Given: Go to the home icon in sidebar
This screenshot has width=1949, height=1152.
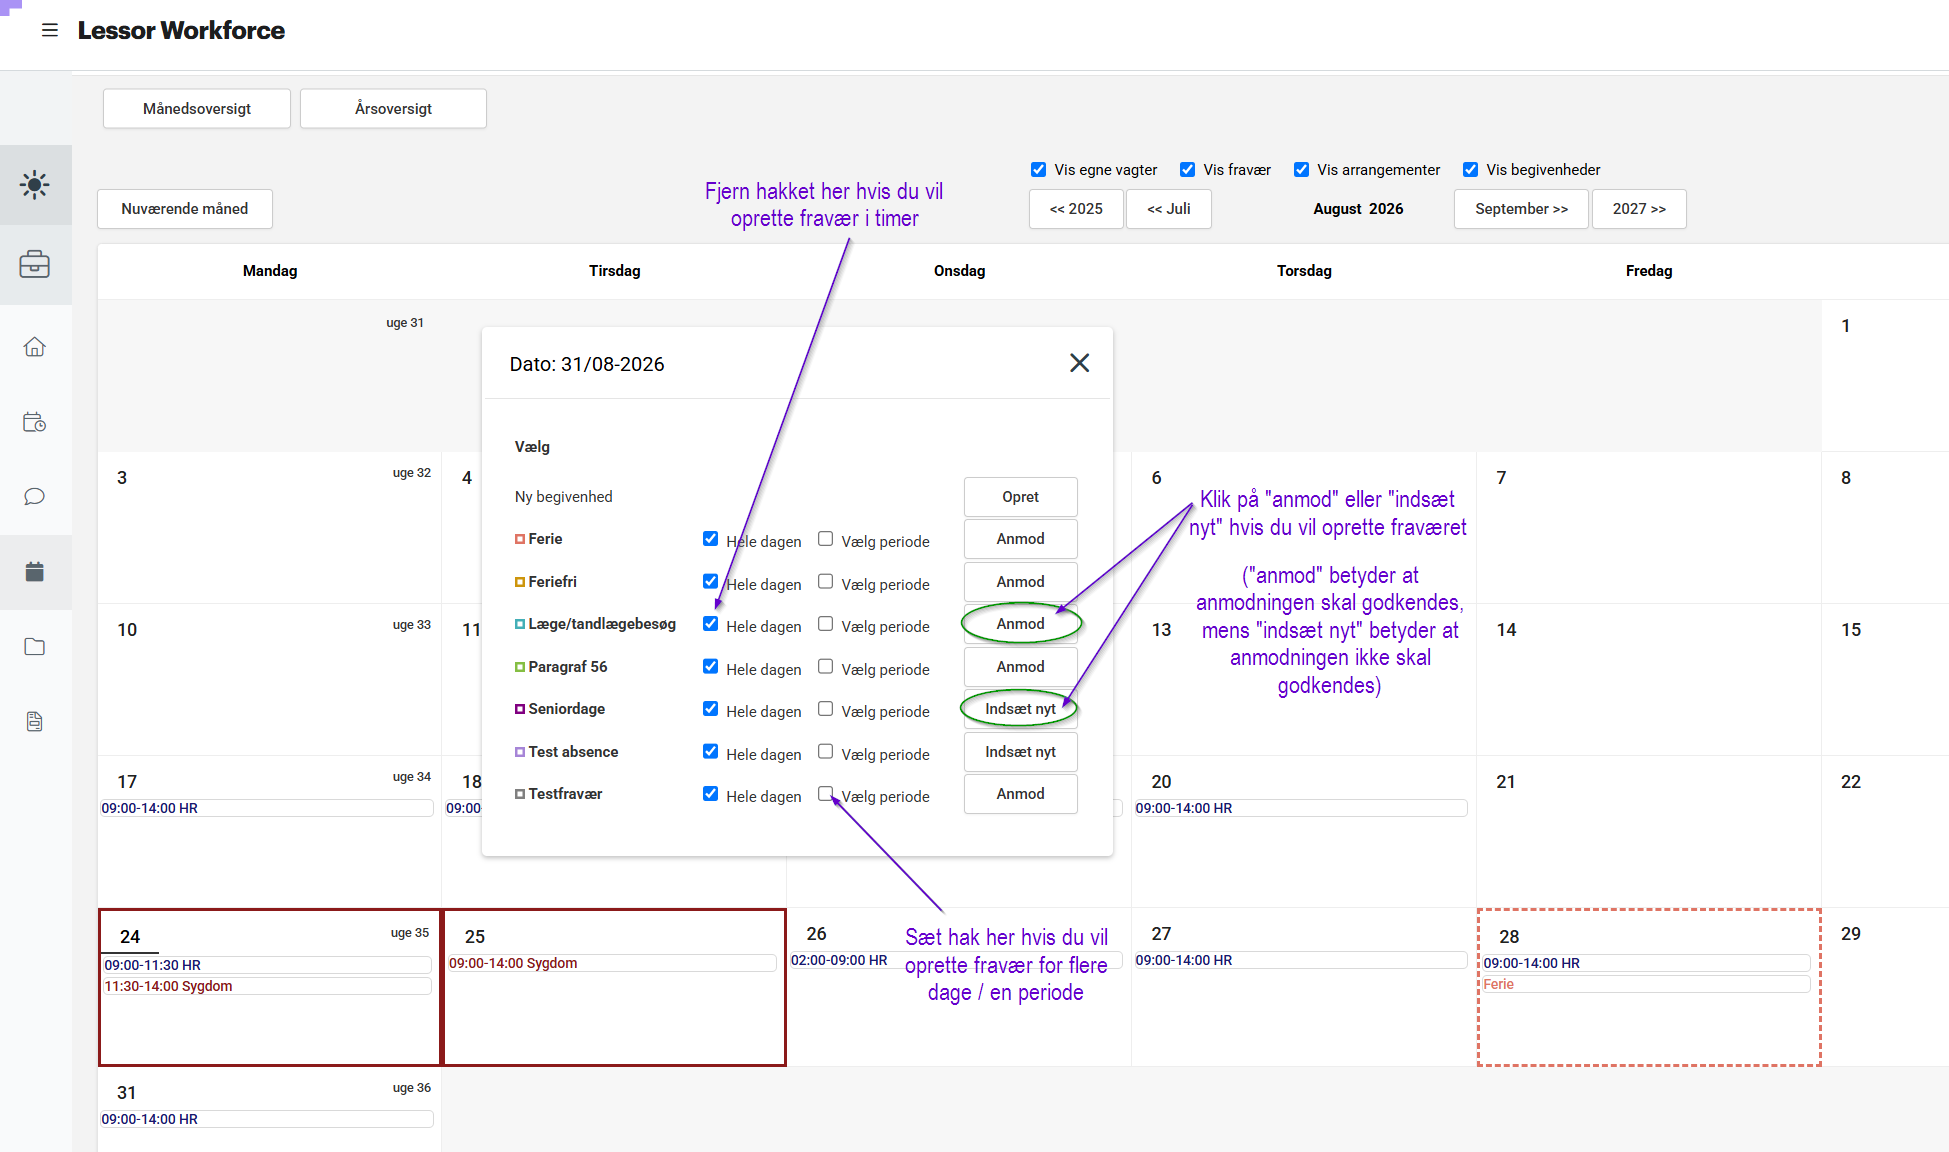Looking at the screenshot, I should click(x=35, y=347).
